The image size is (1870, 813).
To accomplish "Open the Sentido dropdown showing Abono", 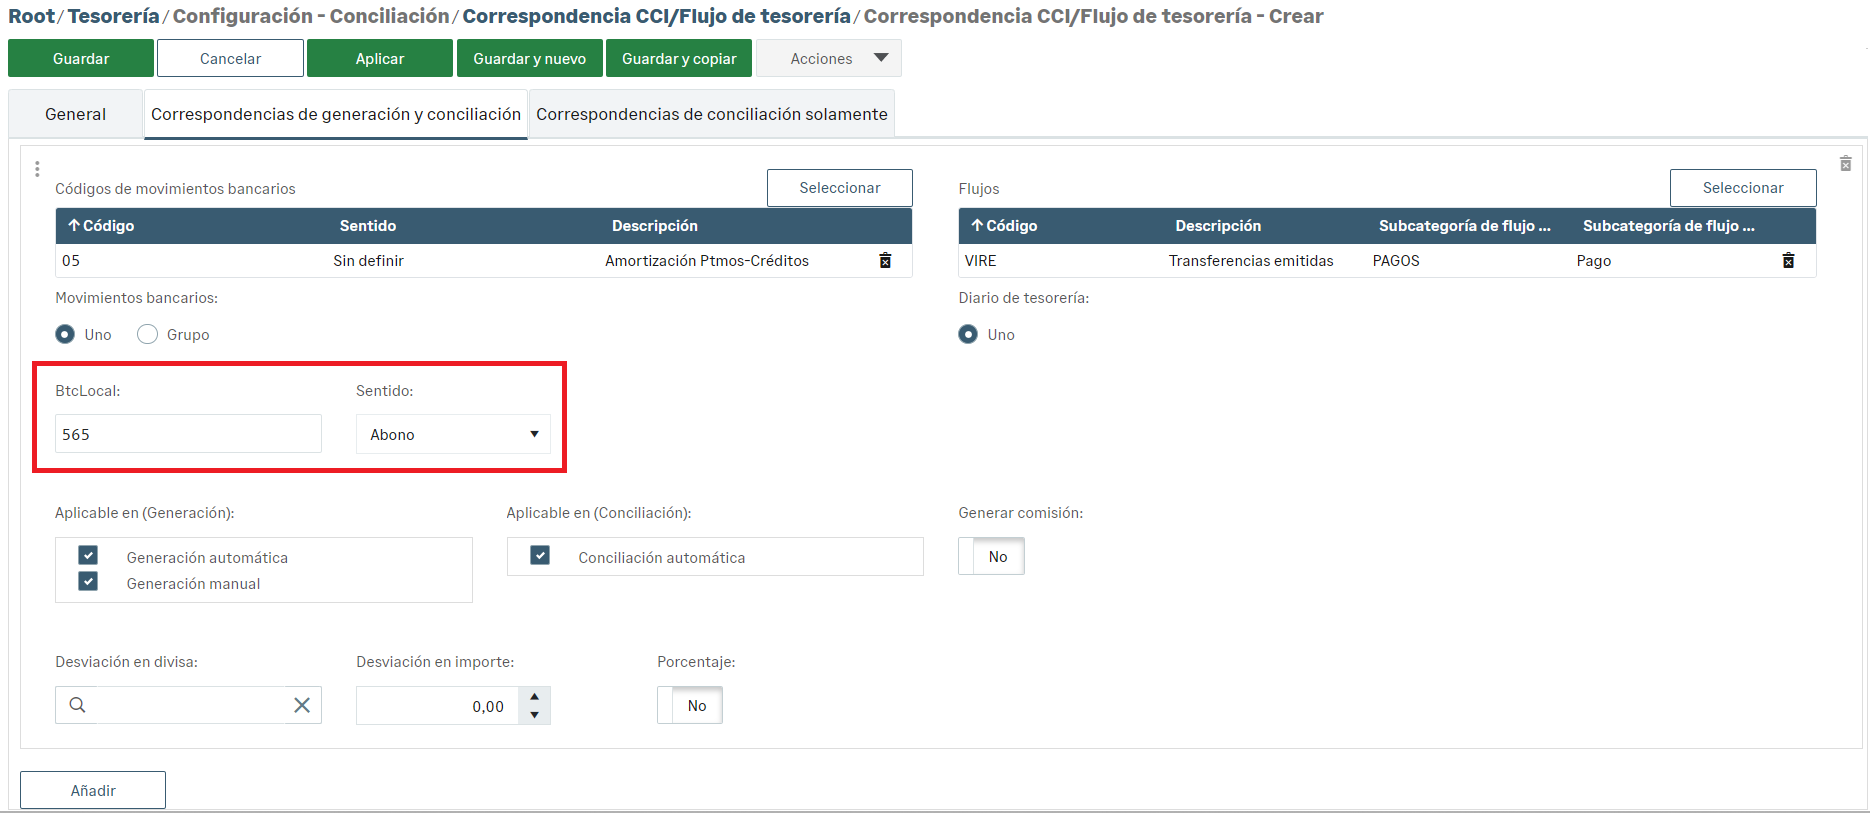I will (x=453, y=434).
